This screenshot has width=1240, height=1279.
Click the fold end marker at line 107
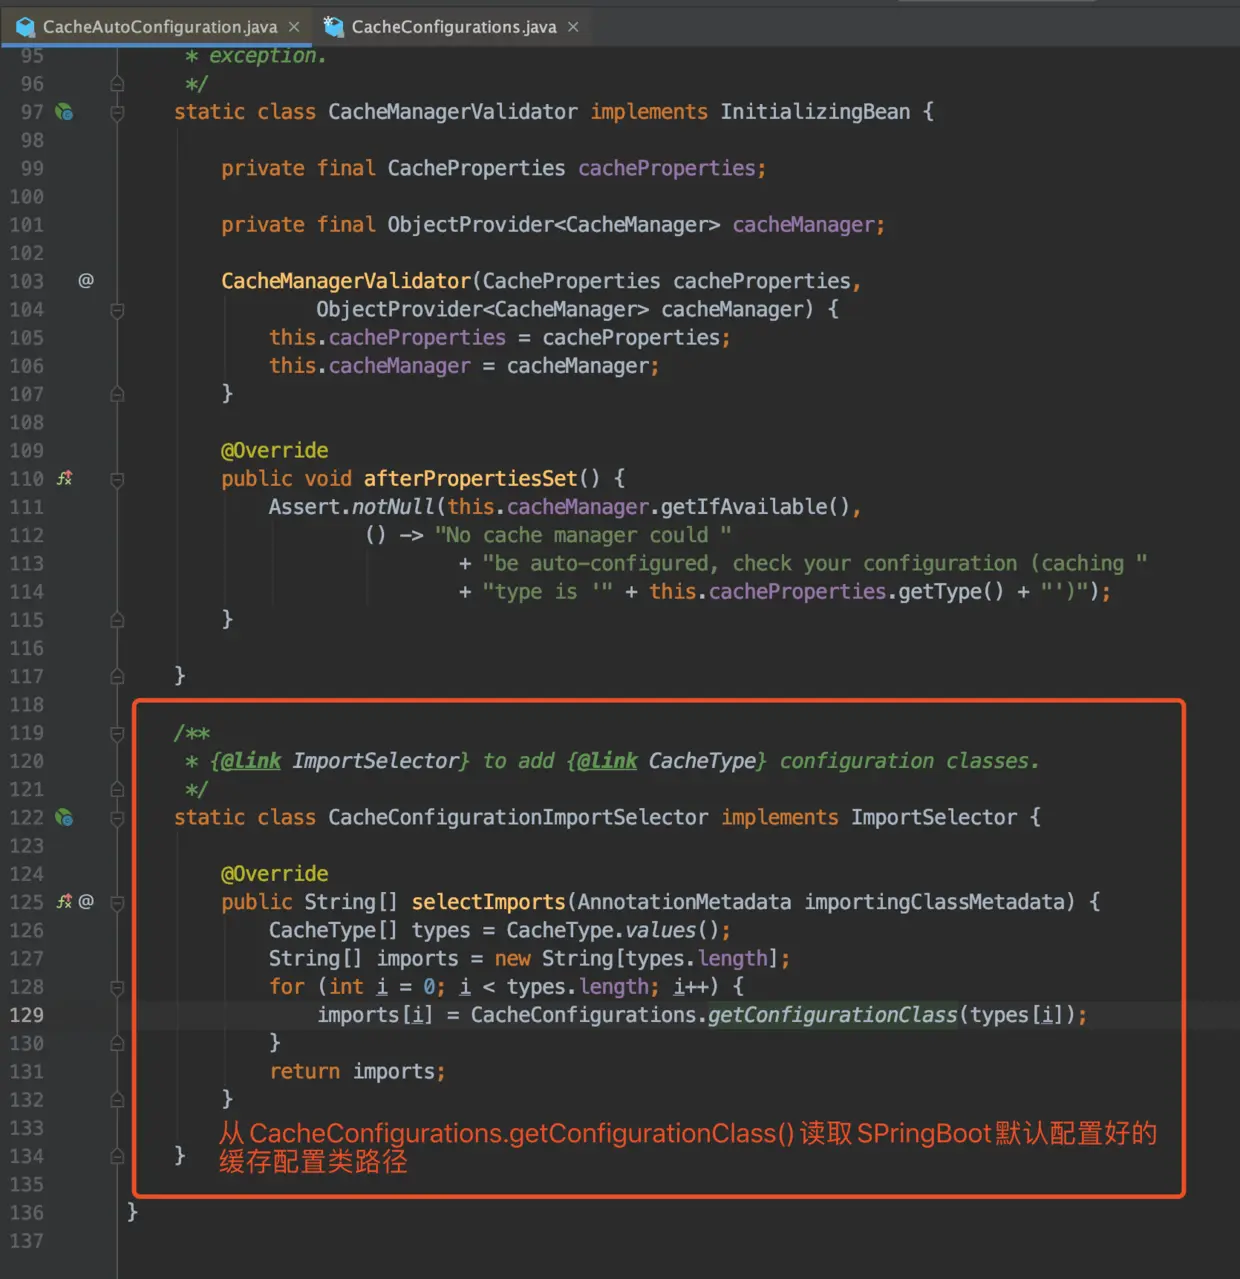[x=117, y=394]
